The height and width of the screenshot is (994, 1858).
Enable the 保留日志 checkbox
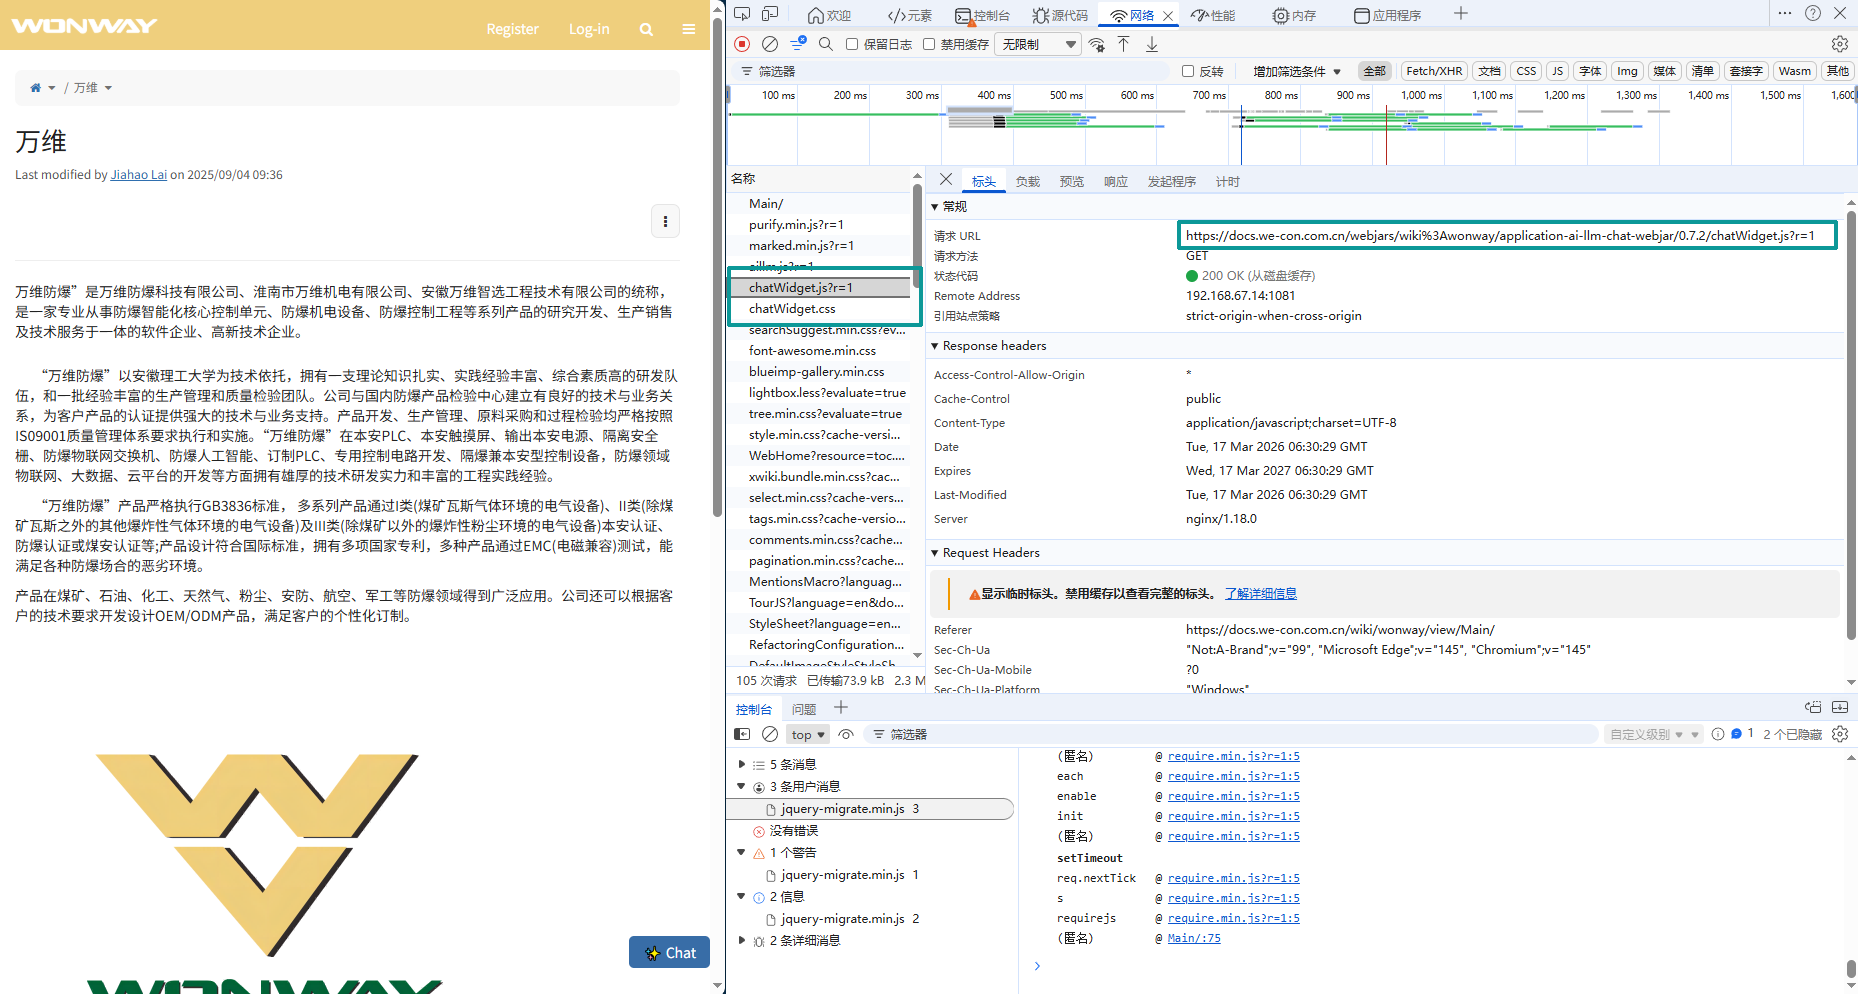852,44
